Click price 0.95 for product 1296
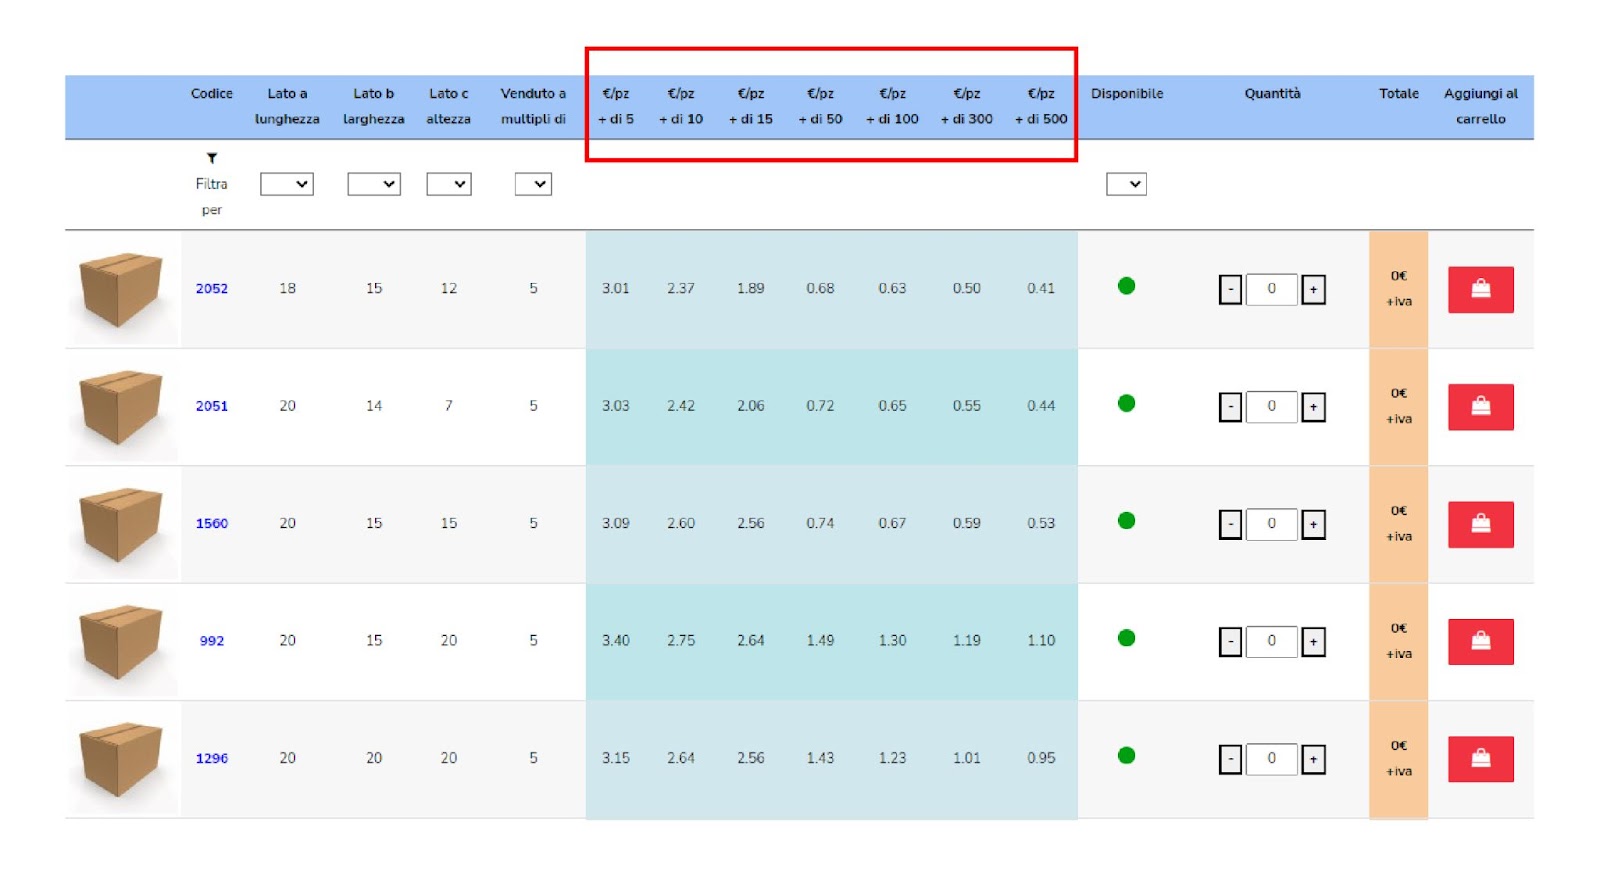Screen dimensions: 1600x869 click(x=1041, y=758)
